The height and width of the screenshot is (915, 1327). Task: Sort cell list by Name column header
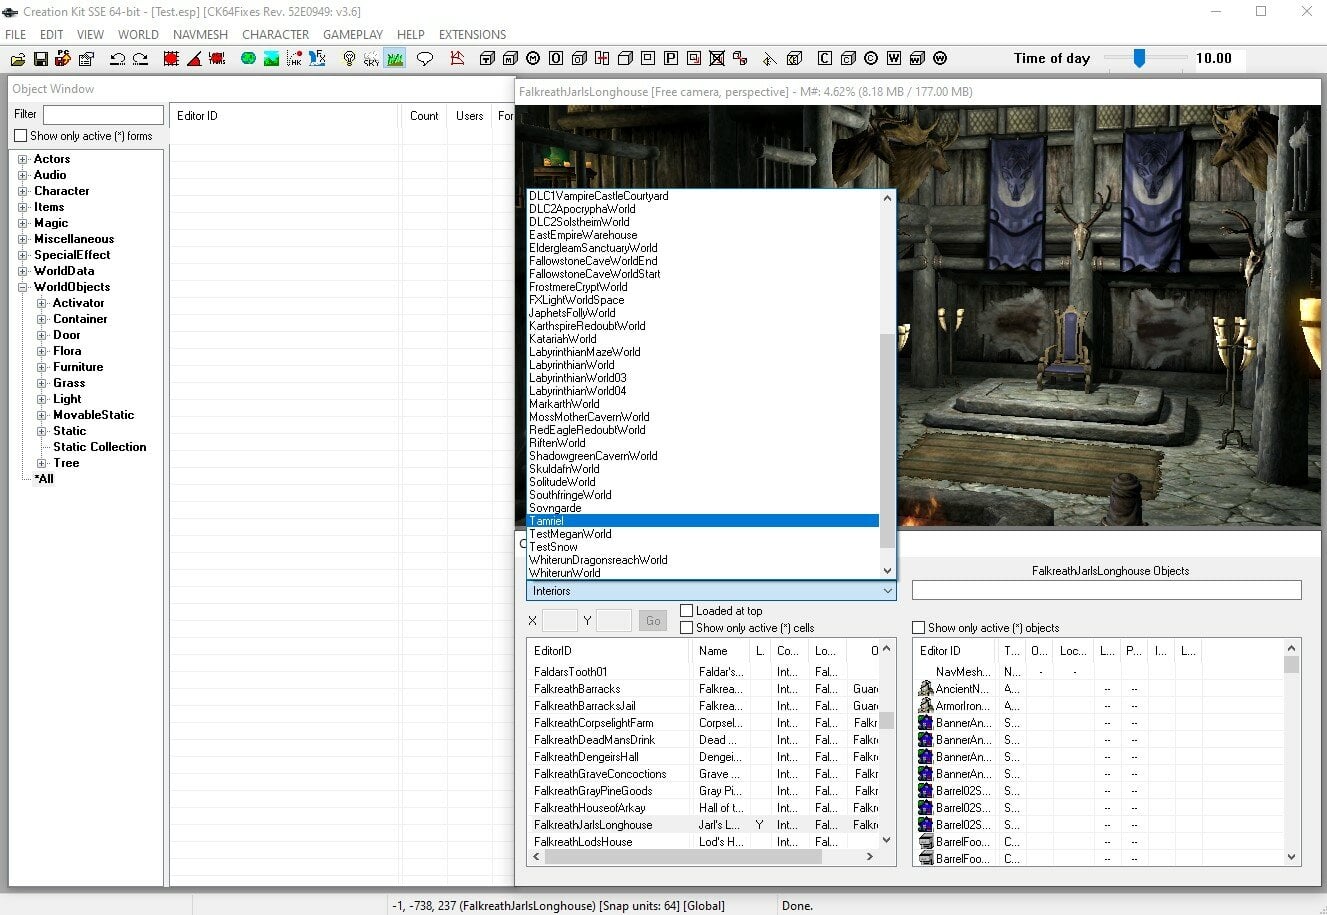(719, 650)
